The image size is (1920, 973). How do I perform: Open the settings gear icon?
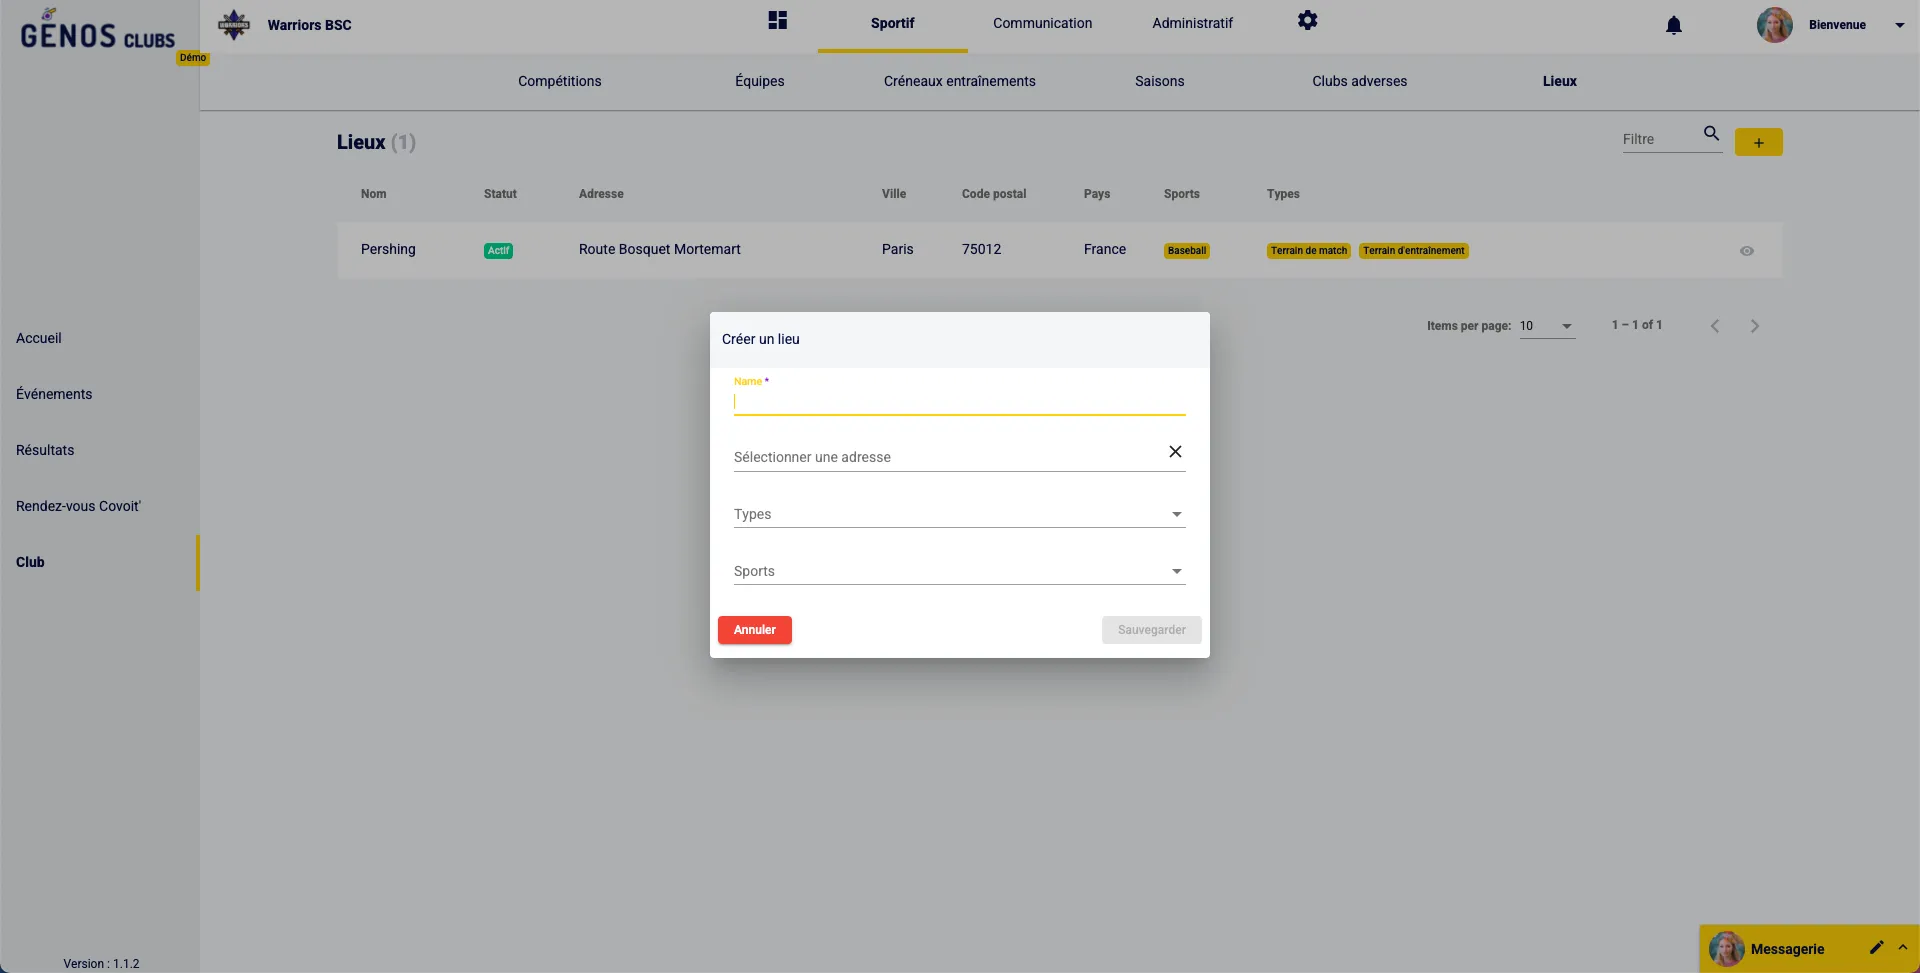click(x=1307, y=21)
